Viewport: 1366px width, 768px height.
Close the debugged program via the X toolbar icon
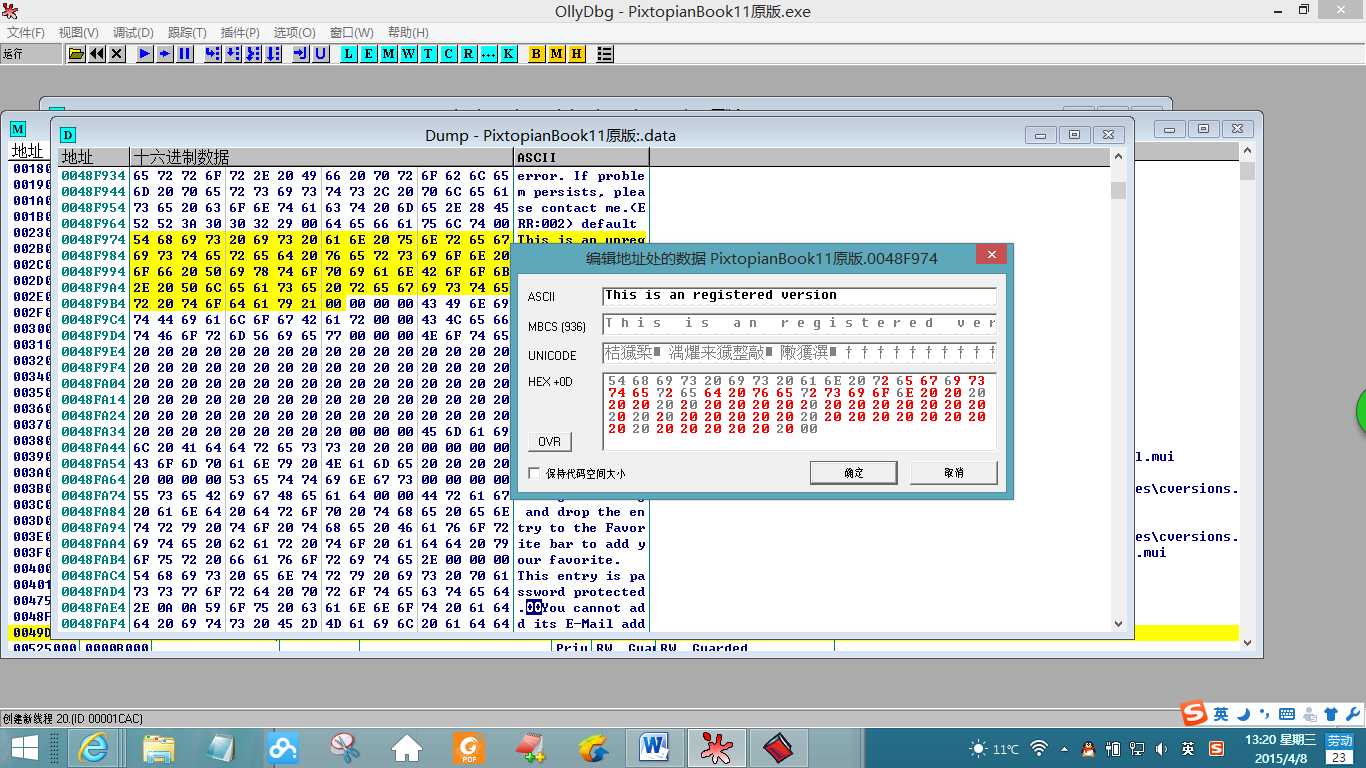[117, 54]
